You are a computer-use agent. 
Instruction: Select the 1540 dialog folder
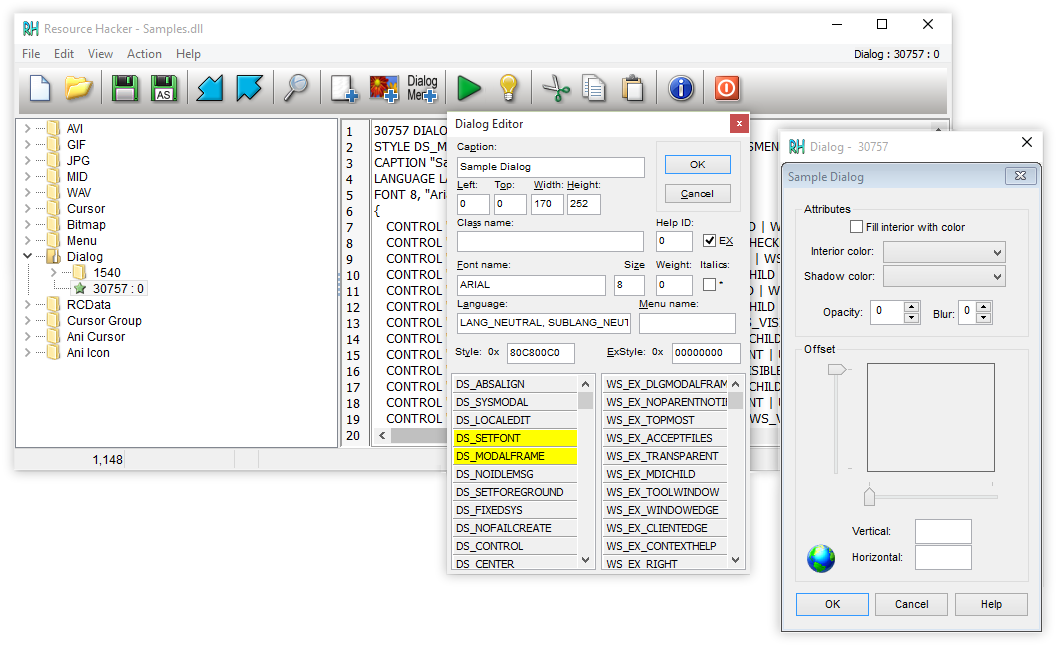[x=107, y=273]
